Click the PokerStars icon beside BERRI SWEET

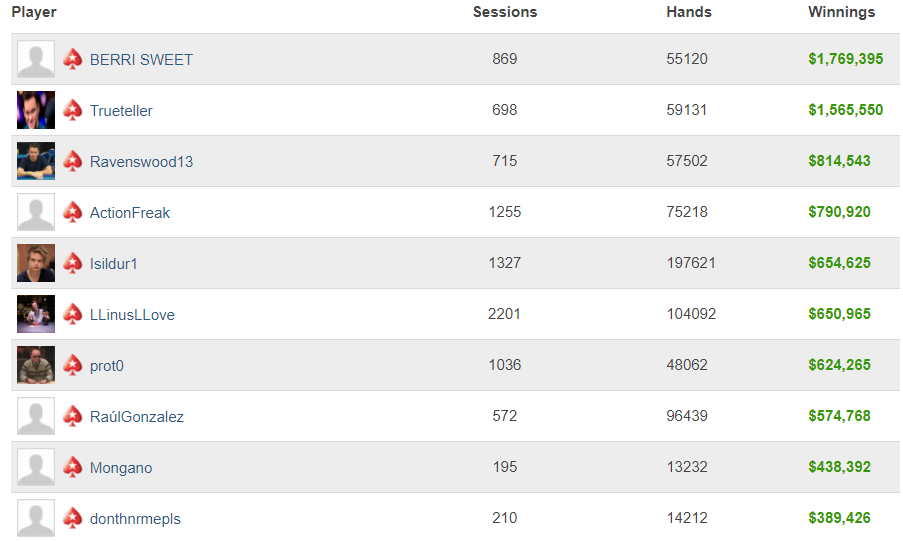[x=73, y=59]
